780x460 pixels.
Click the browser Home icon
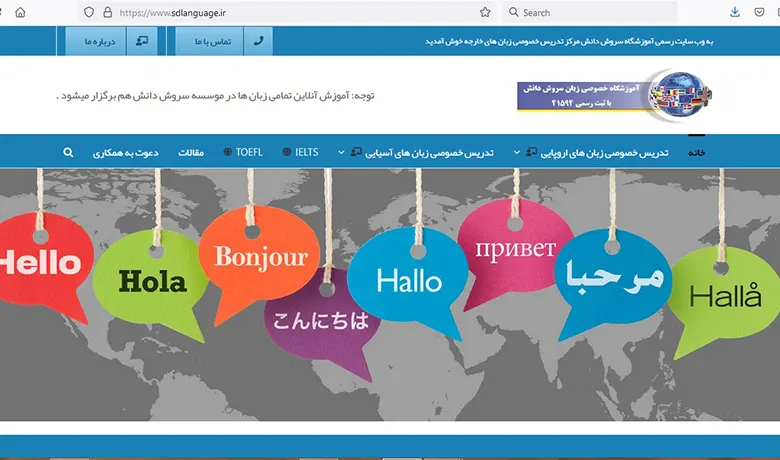point(20,12)
